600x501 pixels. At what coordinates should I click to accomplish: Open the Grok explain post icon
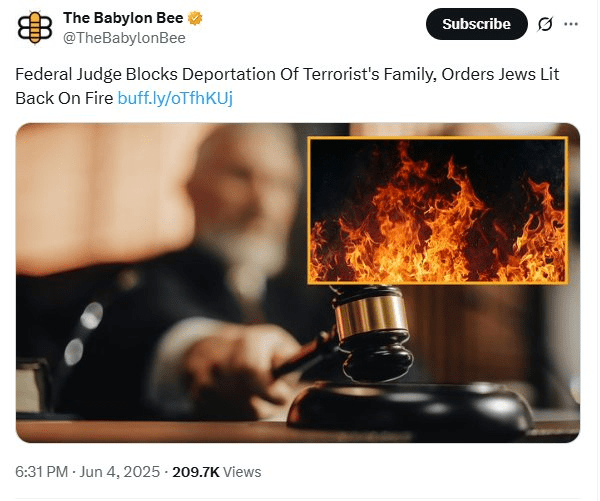tap(545, 24)
